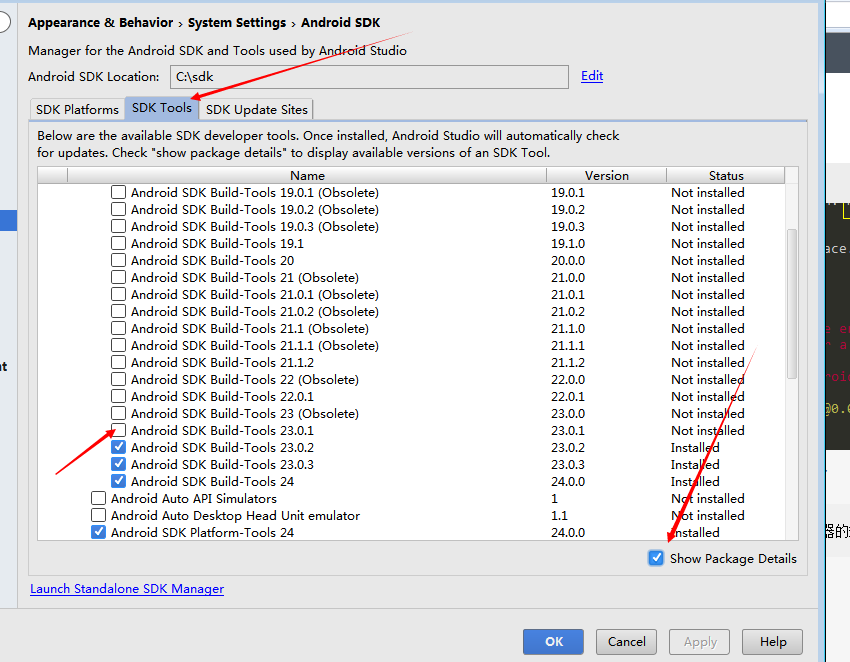Tick the Build-Tools 19.1 checkbox
Viewport: 850px width, 662px height.
pyautogui.click(x=118, y=243)
